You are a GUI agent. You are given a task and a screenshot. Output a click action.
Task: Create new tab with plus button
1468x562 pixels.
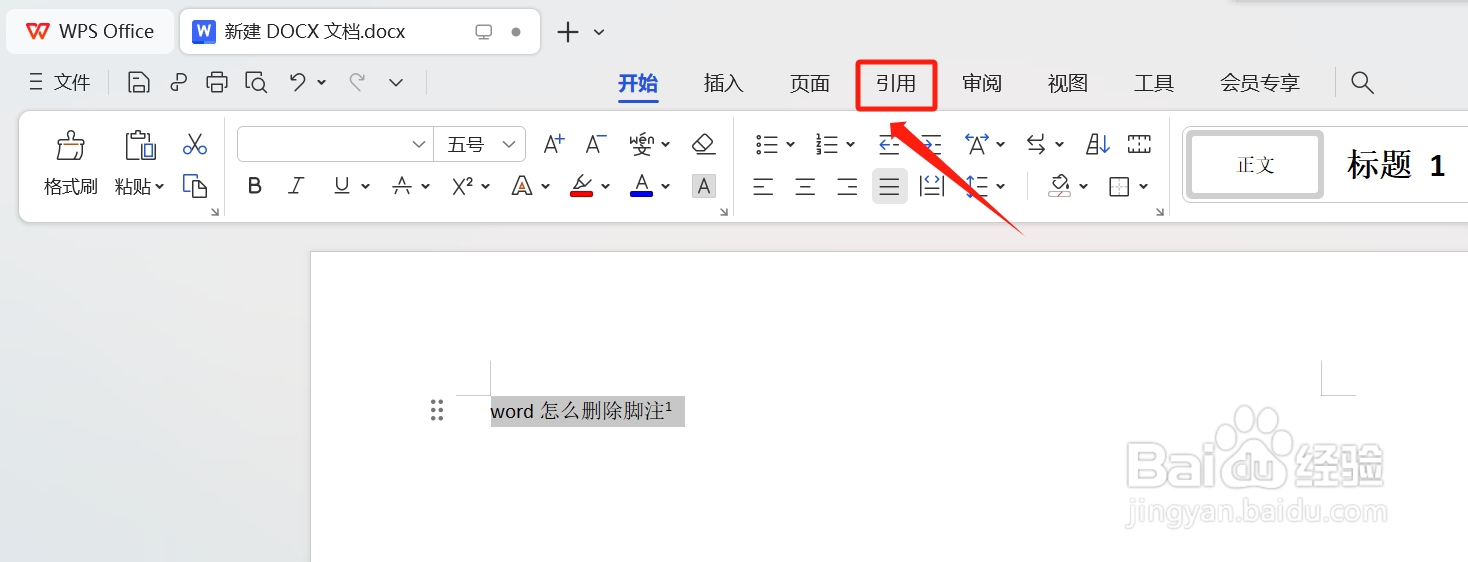click(568, 32)
